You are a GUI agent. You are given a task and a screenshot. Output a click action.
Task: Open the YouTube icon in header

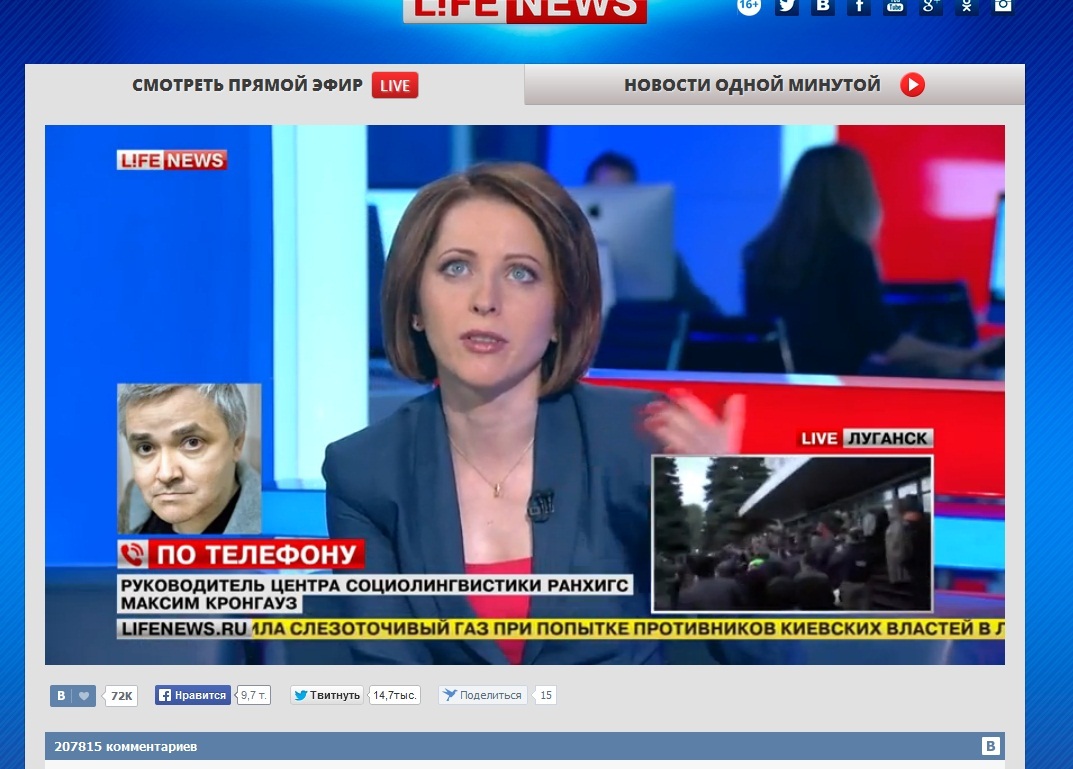(x=894, y=6)
